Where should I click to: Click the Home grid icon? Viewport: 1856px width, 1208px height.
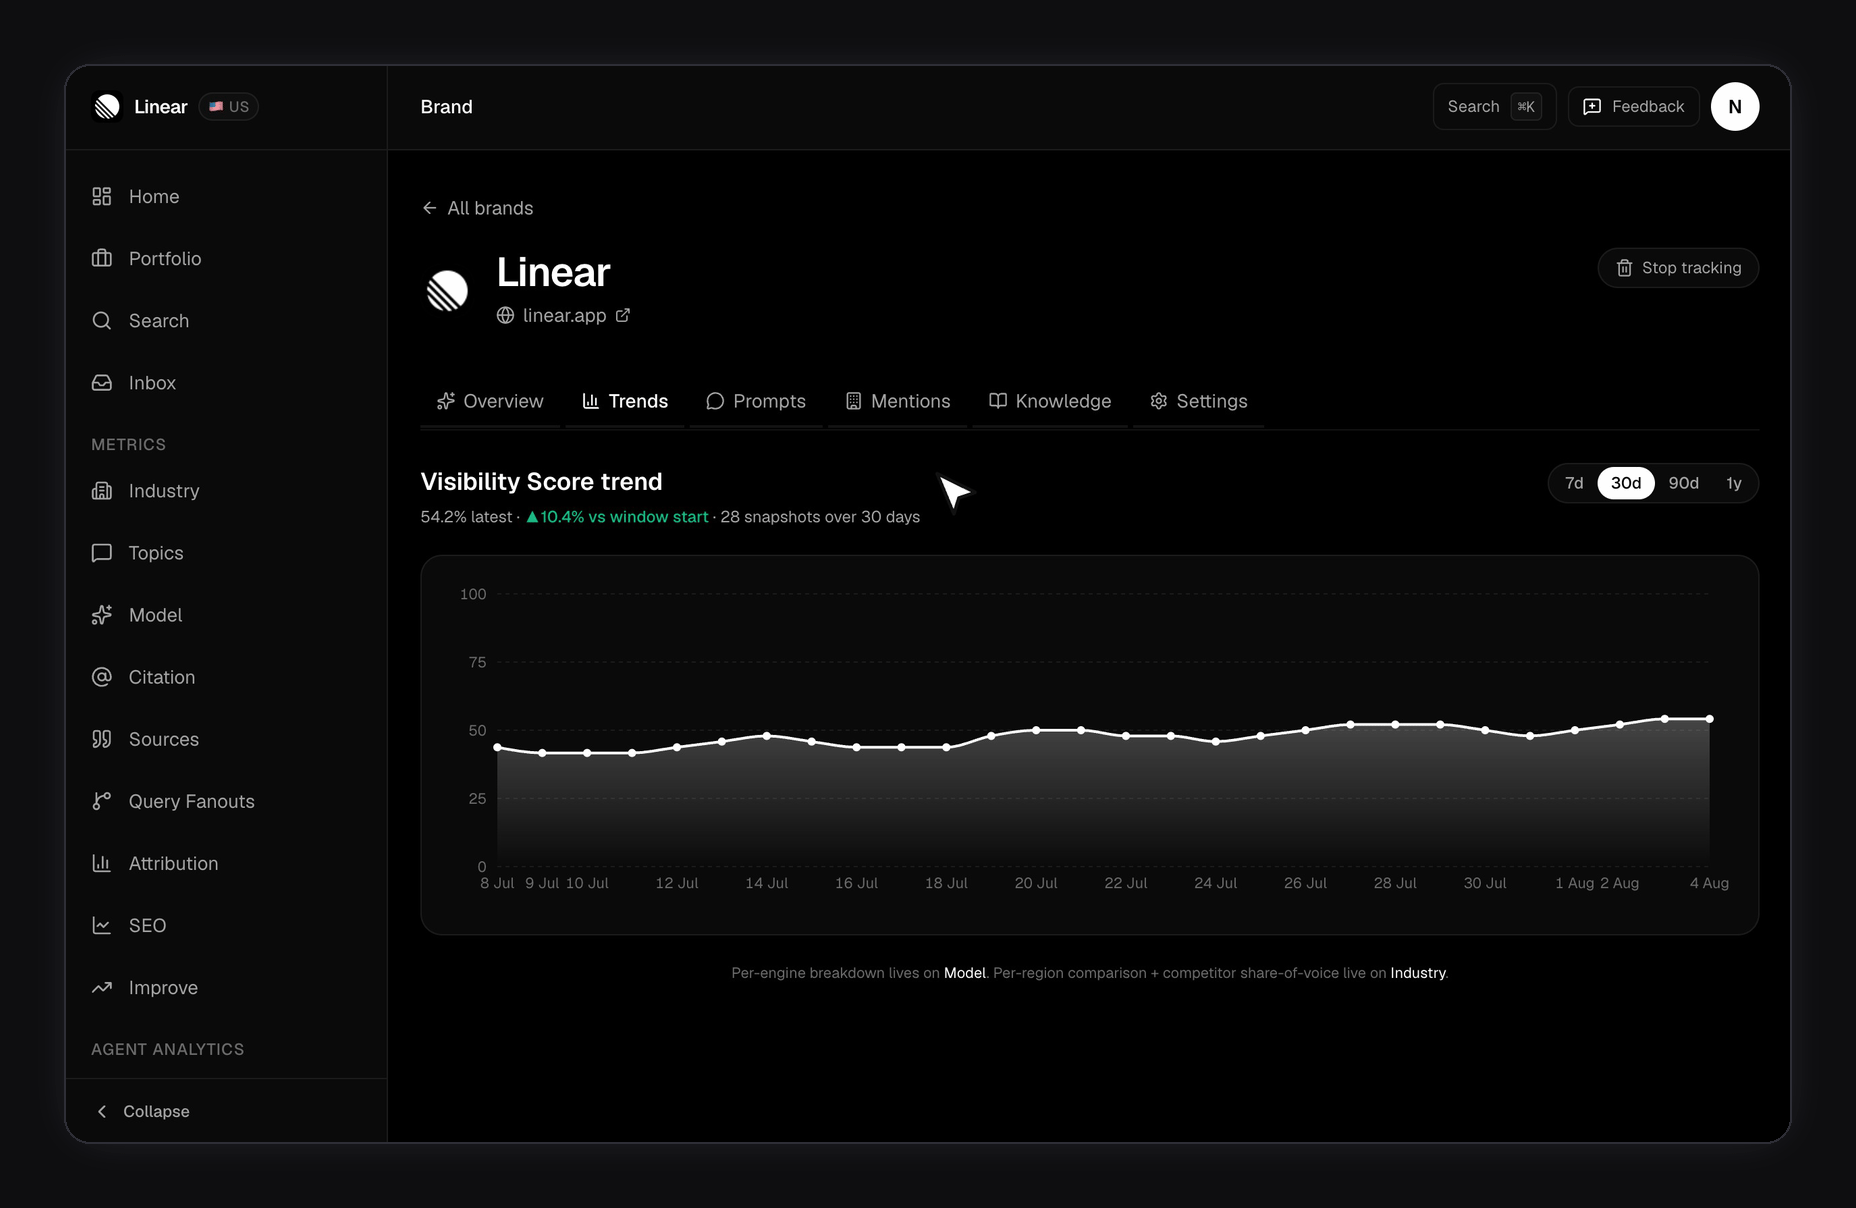point(102,197)
